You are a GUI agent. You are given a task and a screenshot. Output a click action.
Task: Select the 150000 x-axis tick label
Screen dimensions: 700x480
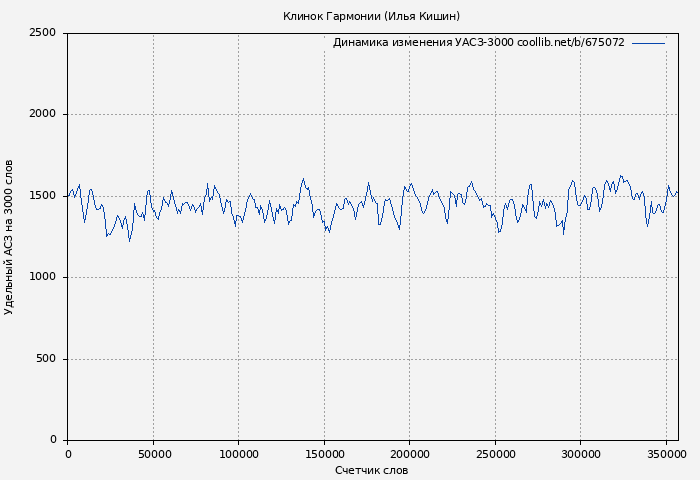click(324, 454)
